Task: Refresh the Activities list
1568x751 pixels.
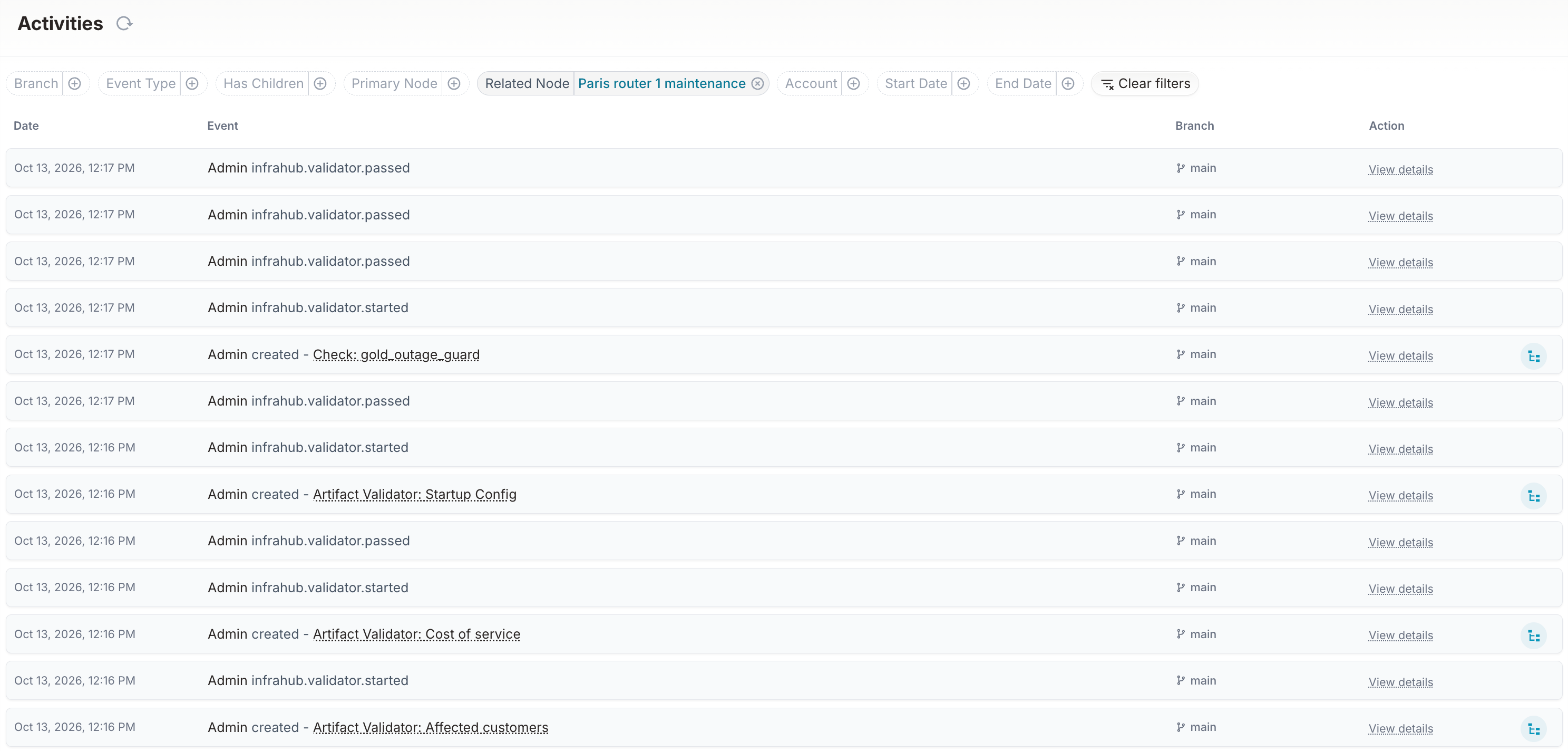Action: 124,23
